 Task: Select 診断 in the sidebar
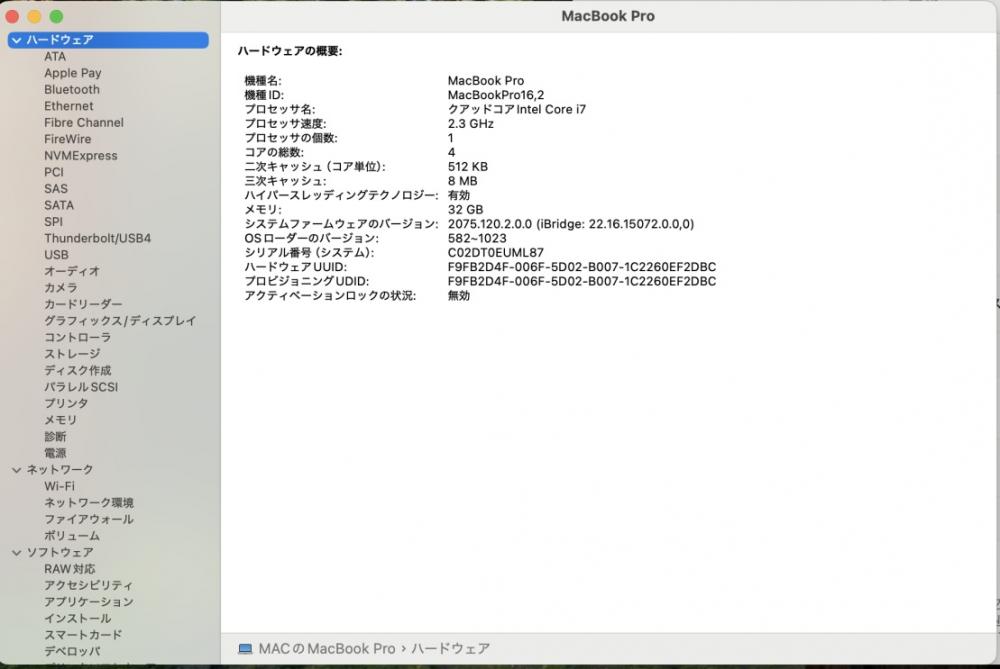click(55, 437)
